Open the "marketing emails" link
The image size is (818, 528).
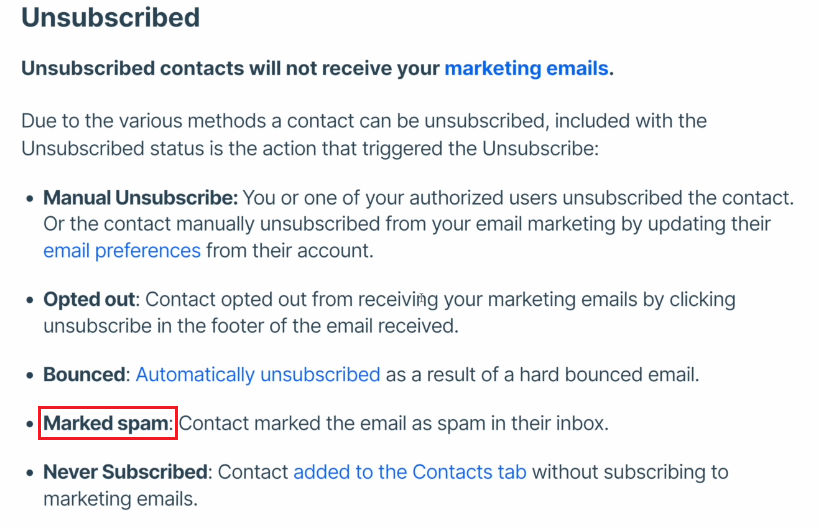(526, 68)
